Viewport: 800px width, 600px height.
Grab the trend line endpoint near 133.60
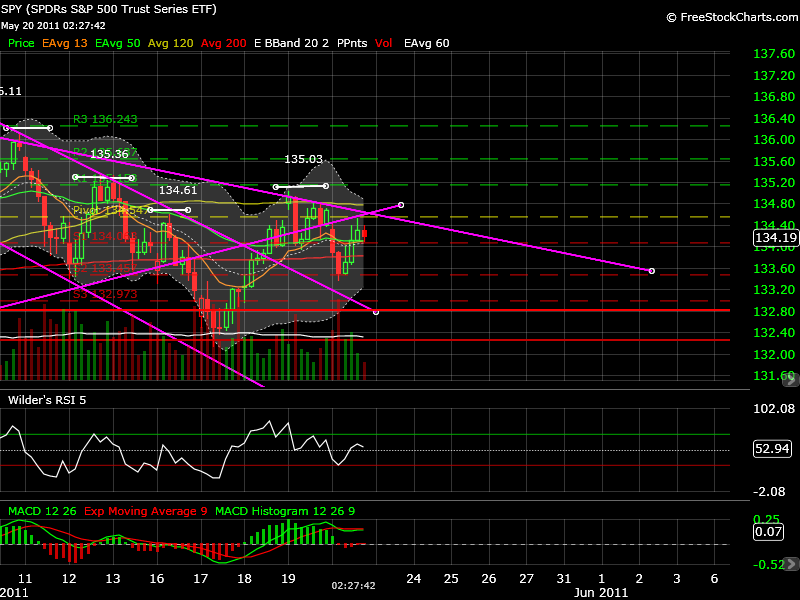[652, 271]
